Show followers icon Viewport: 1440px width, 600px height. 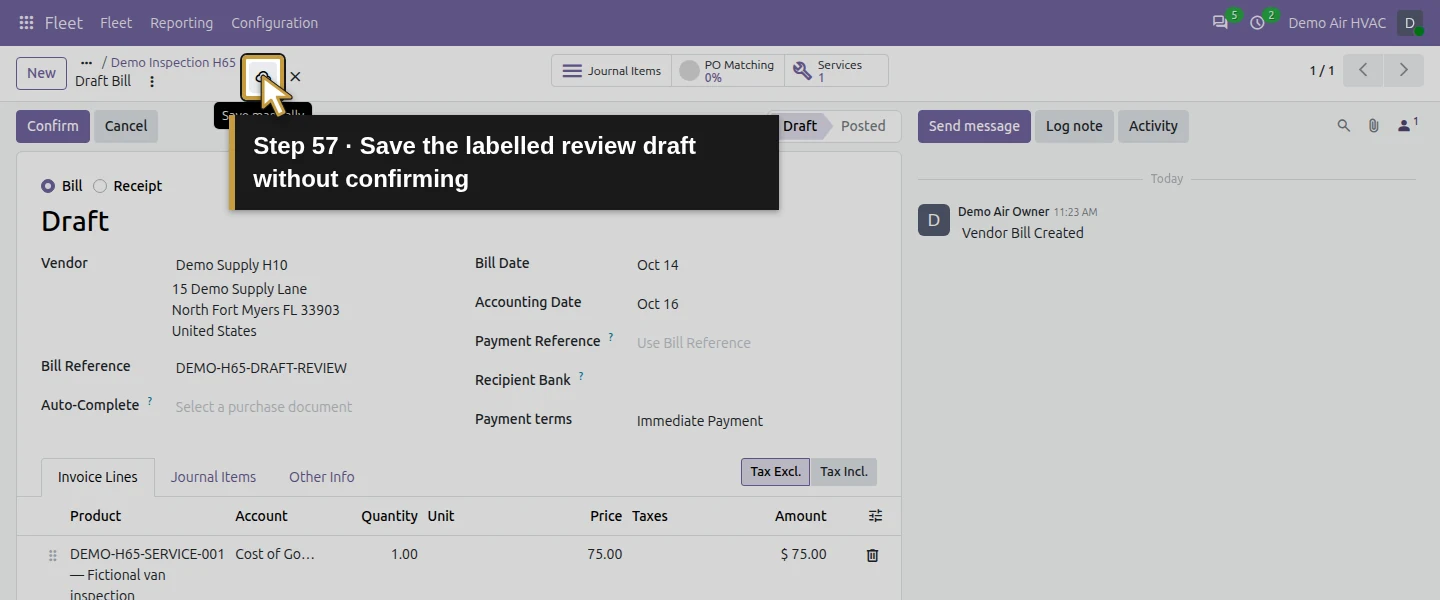(x=1408, y=126)
